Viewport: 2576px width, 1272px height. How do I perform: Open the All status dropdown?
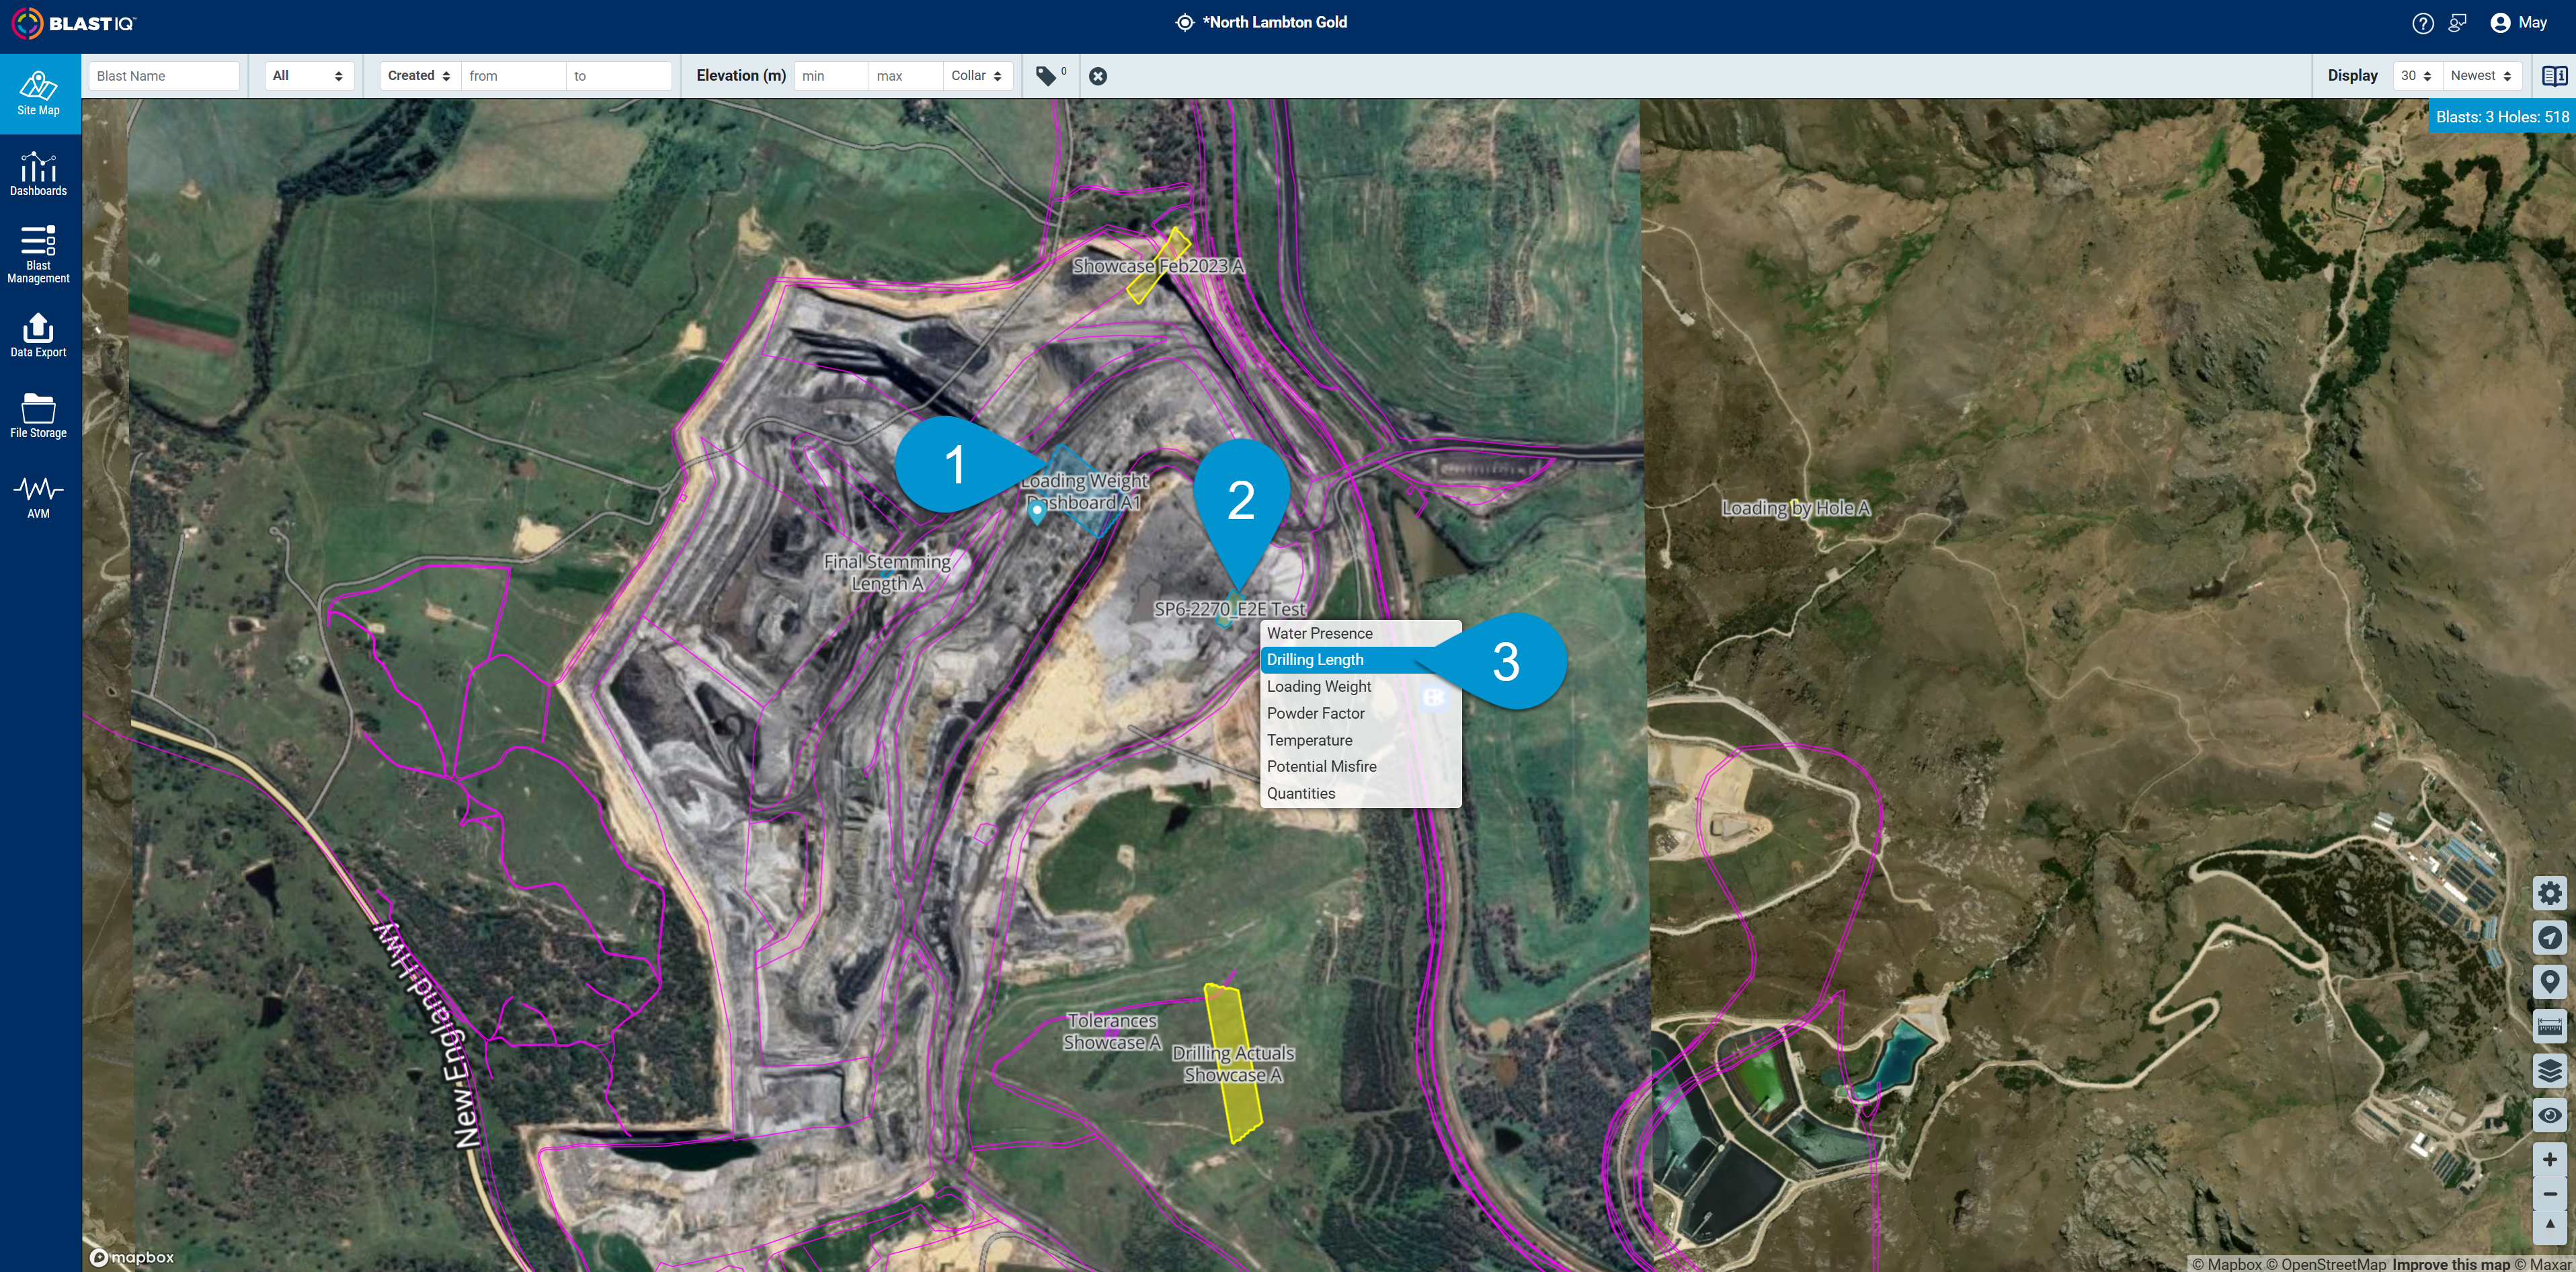309,76
